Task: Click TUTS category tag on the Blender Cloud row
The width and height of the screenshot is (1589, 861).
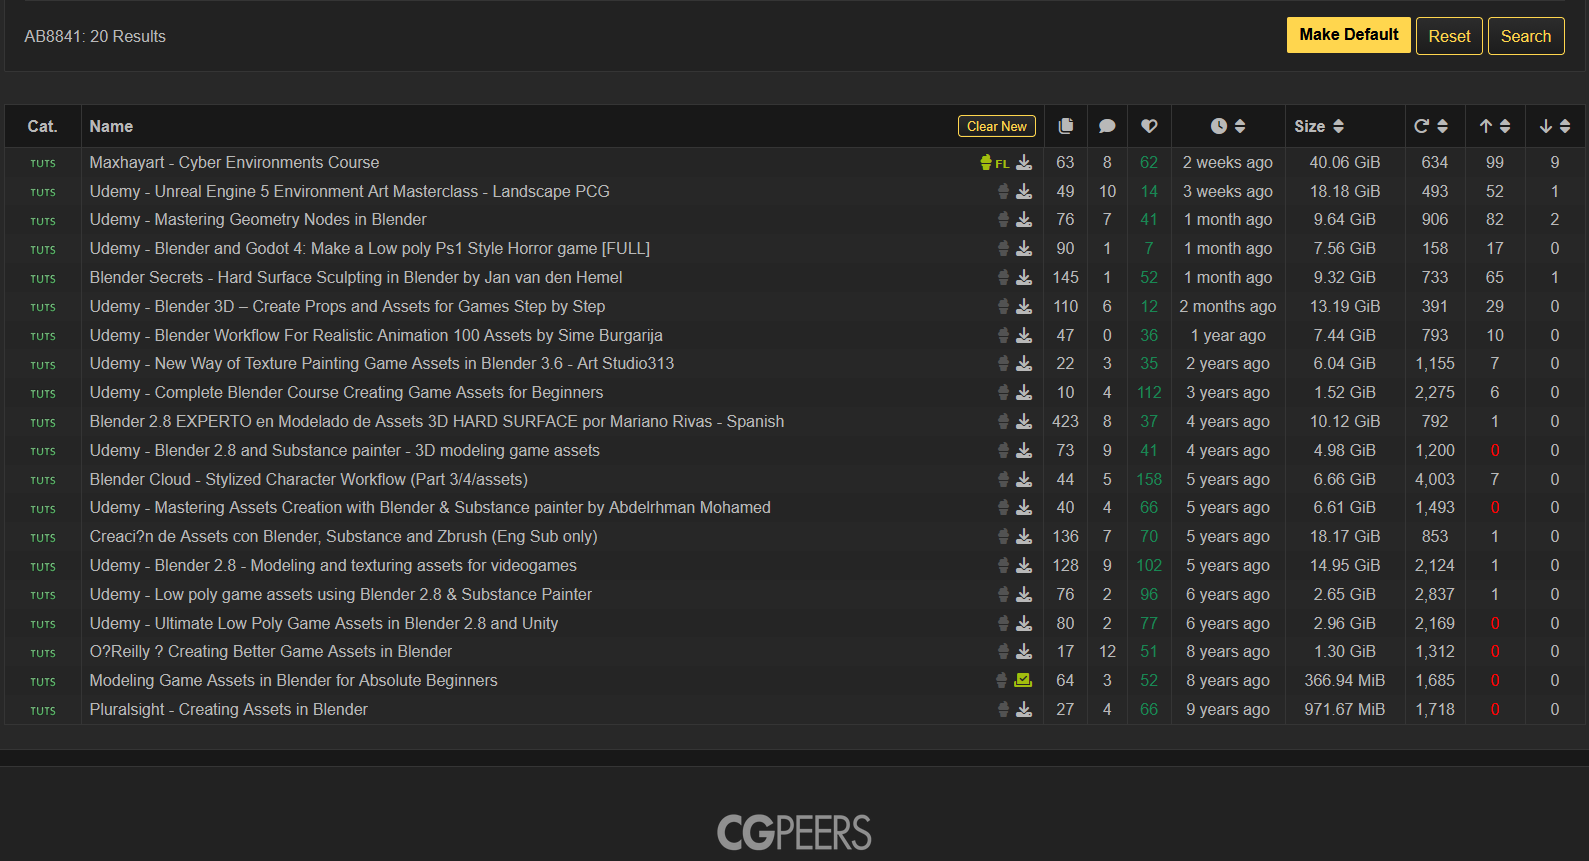Action: click(43, 480)
